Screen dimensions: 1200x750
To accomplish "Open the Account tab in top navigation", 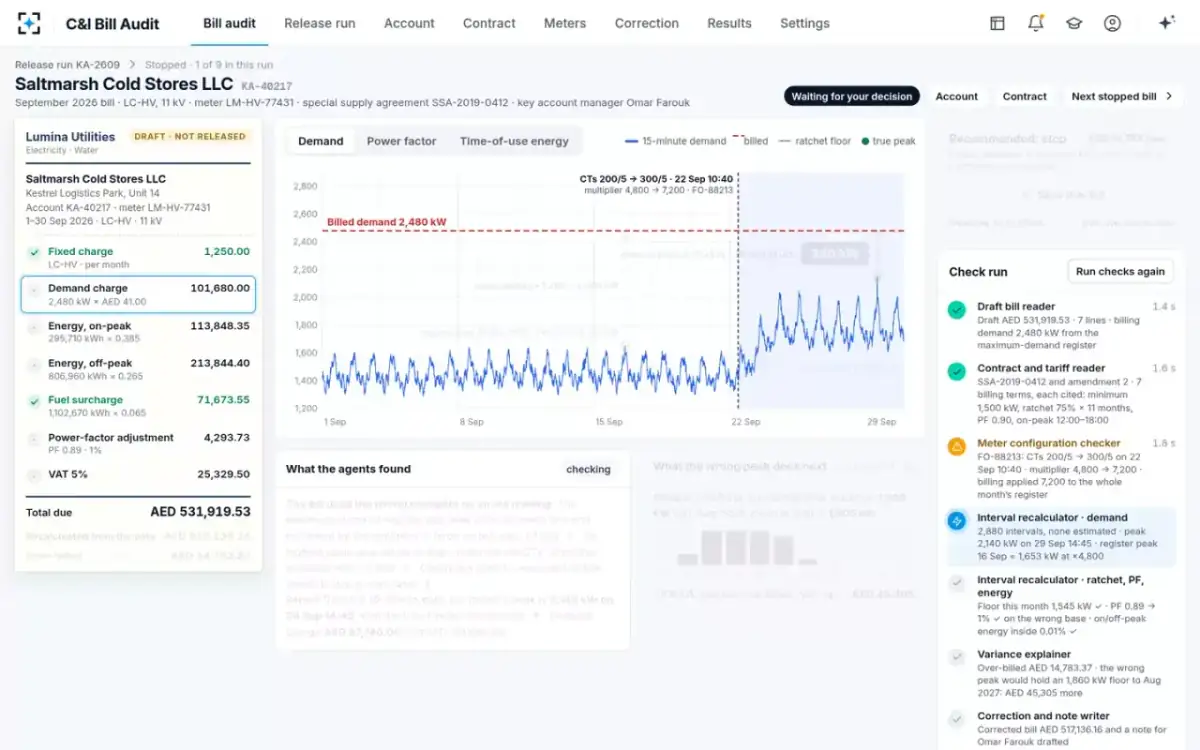I will [410, 23].
